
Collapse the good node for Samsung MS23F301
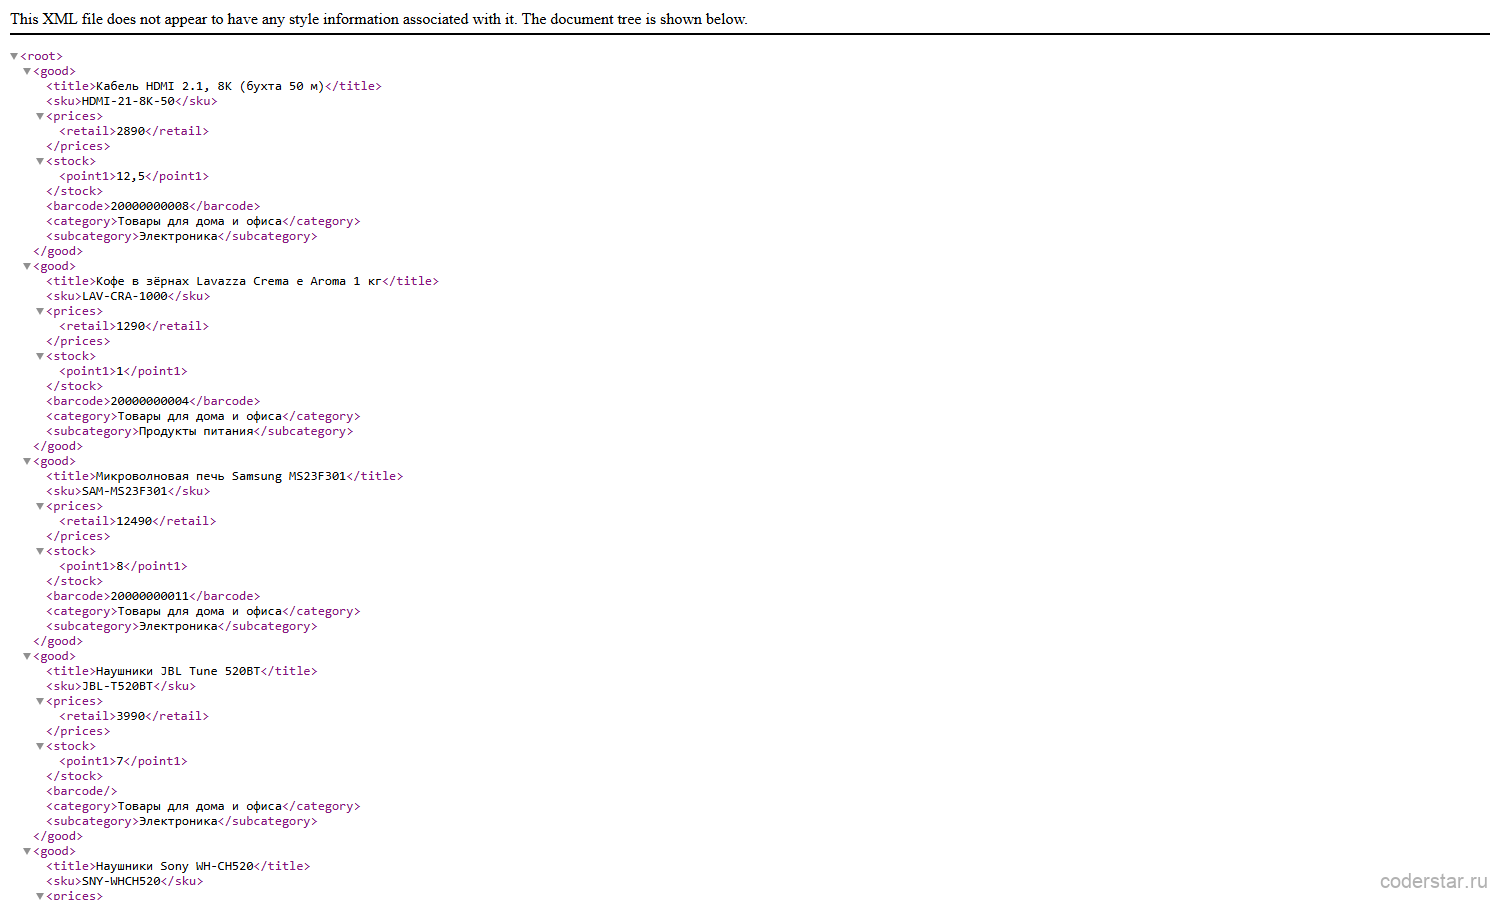[x=27, y=461]
